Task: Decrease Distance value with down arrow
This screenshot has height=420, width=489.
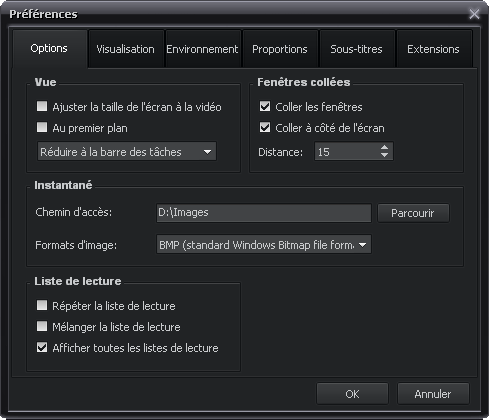Action: [x=384, y=155]
